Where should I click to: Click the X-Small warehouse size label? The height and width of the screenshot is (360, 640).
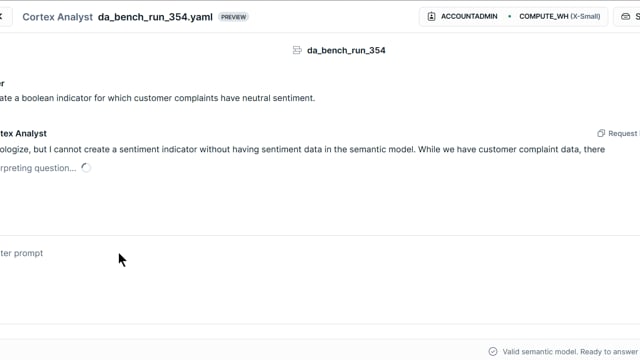(x=585, y=16)
